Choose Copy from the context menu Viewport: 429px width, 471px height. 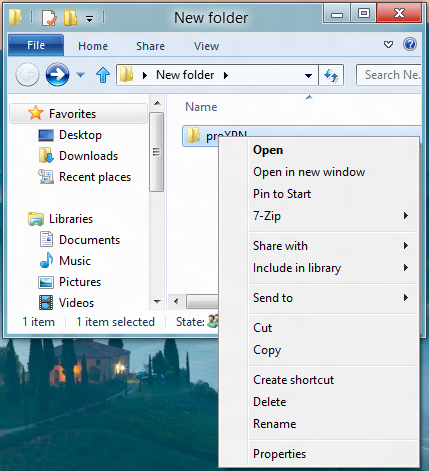[x=267, y=350]
